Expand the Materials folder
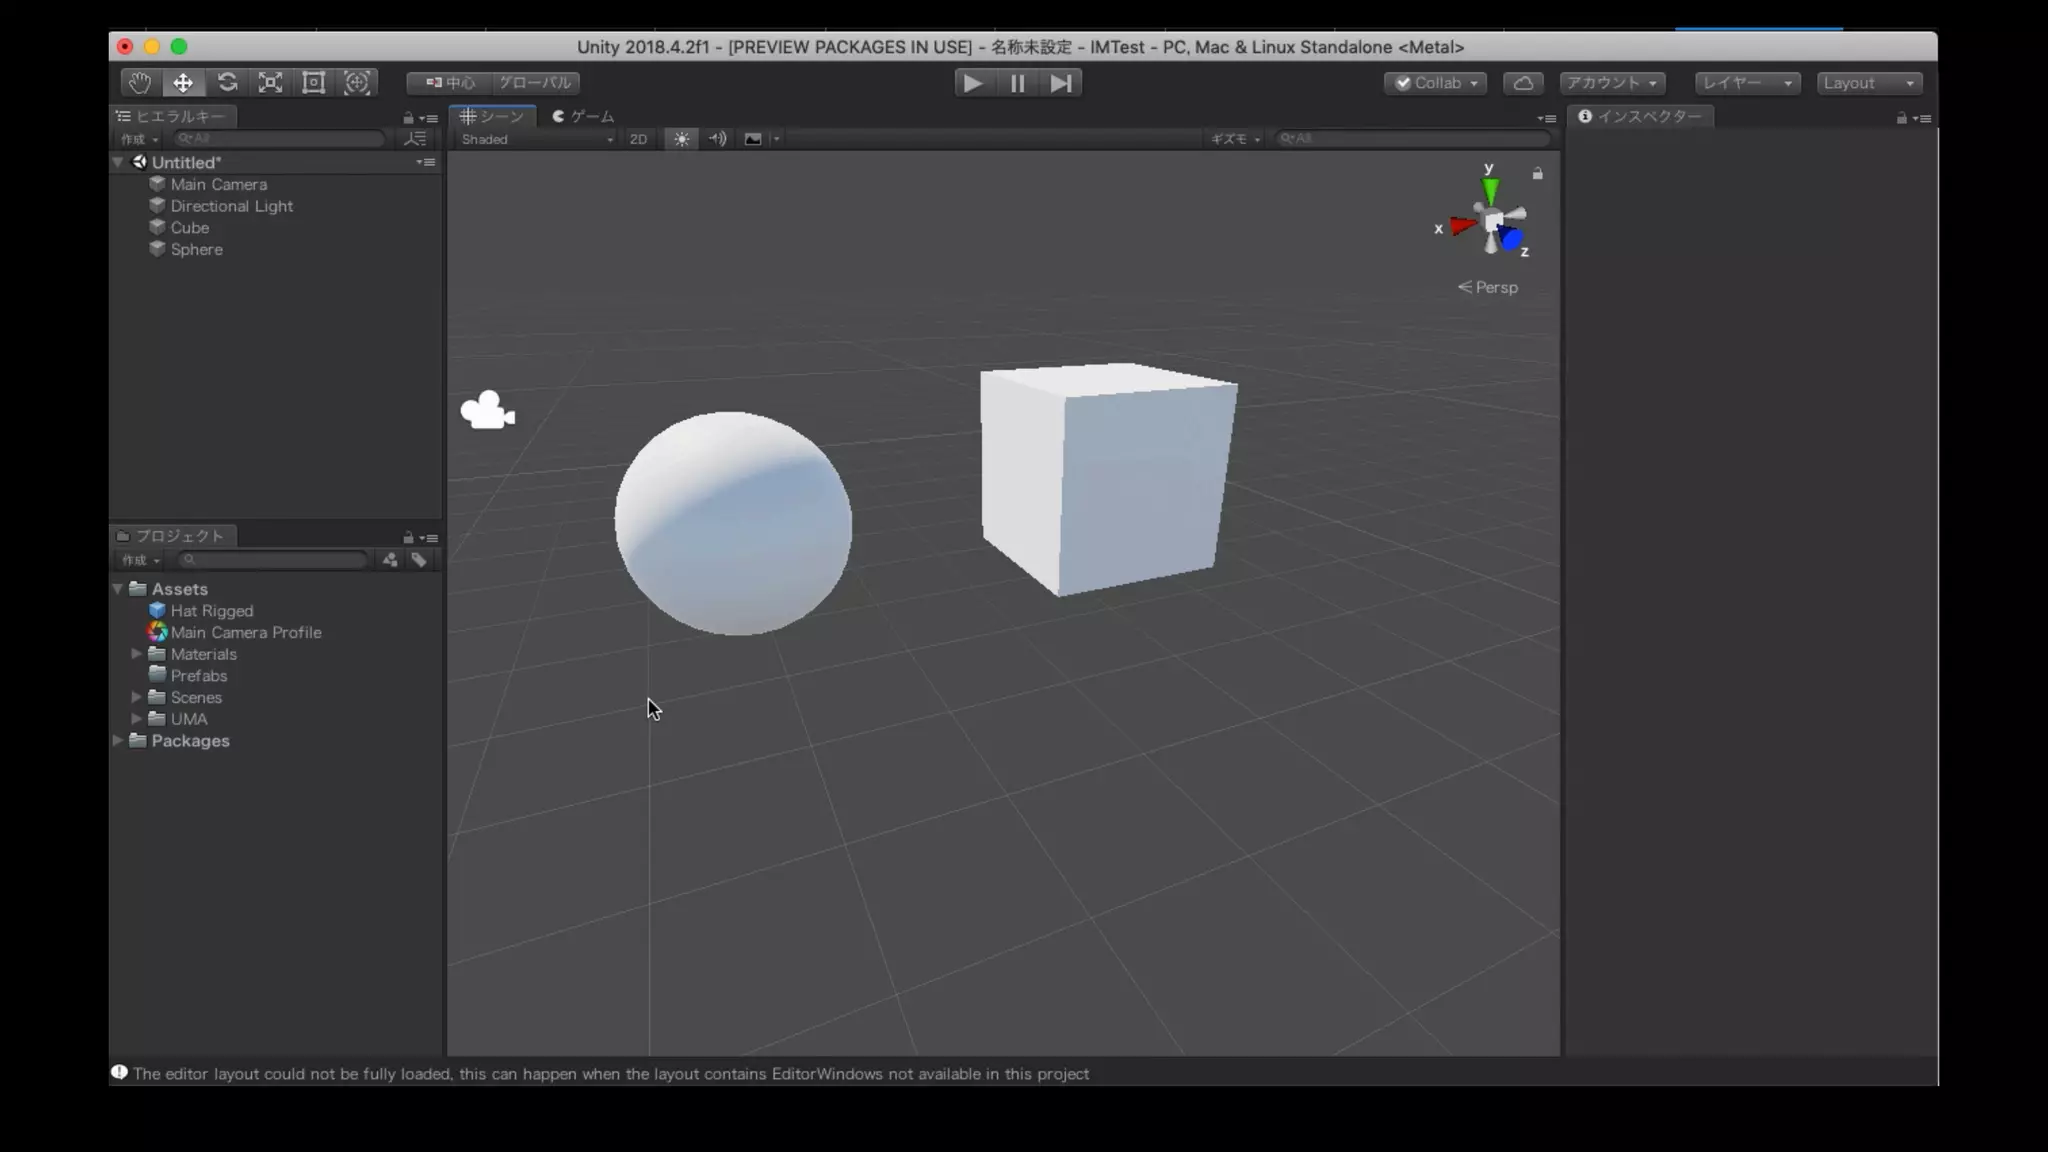This screenshot has height=1152, width=2048. pyautogui.click(x=137, y=654)
